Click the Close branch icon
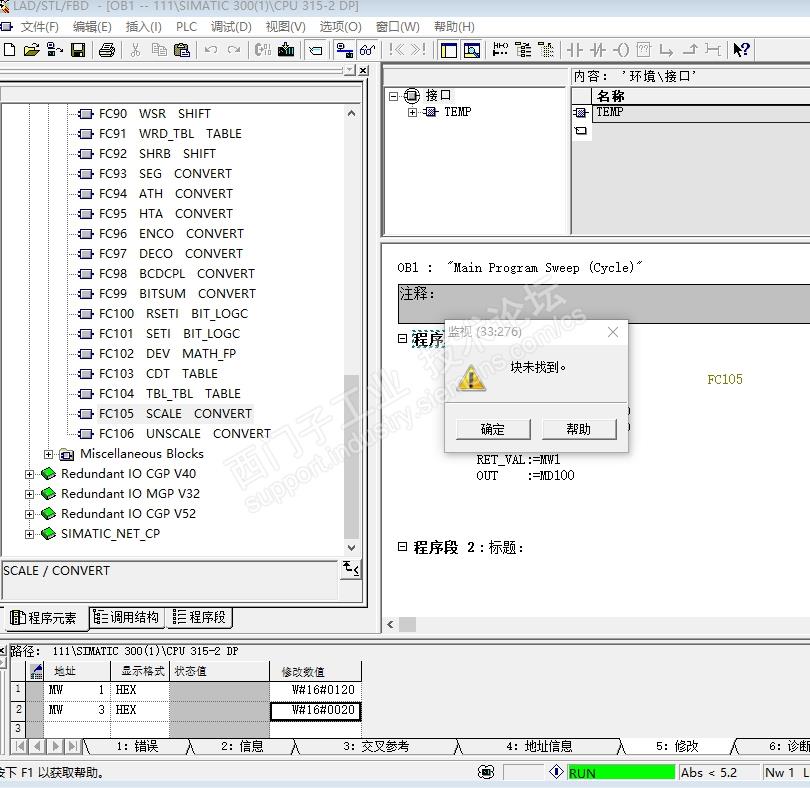The width and height of the screenshot is (810, 788). click(x=690, y=50)
